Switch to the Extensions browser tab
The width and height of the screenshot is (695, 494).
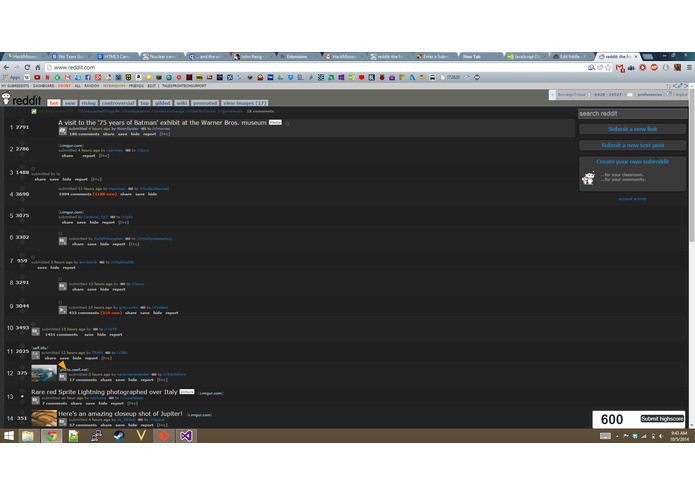tap(297, 57)
